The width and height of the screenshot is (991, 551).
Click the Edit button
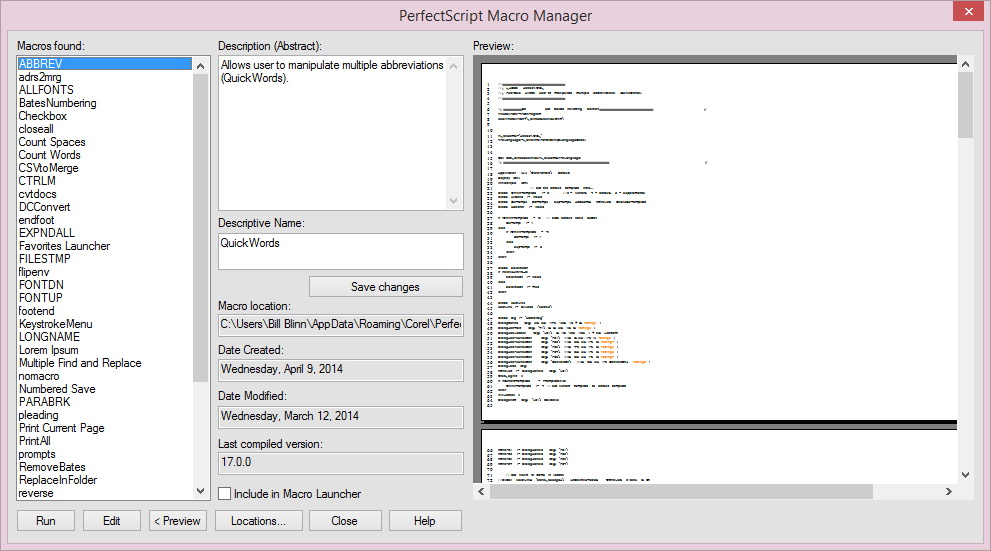click(x=112, y=521)
